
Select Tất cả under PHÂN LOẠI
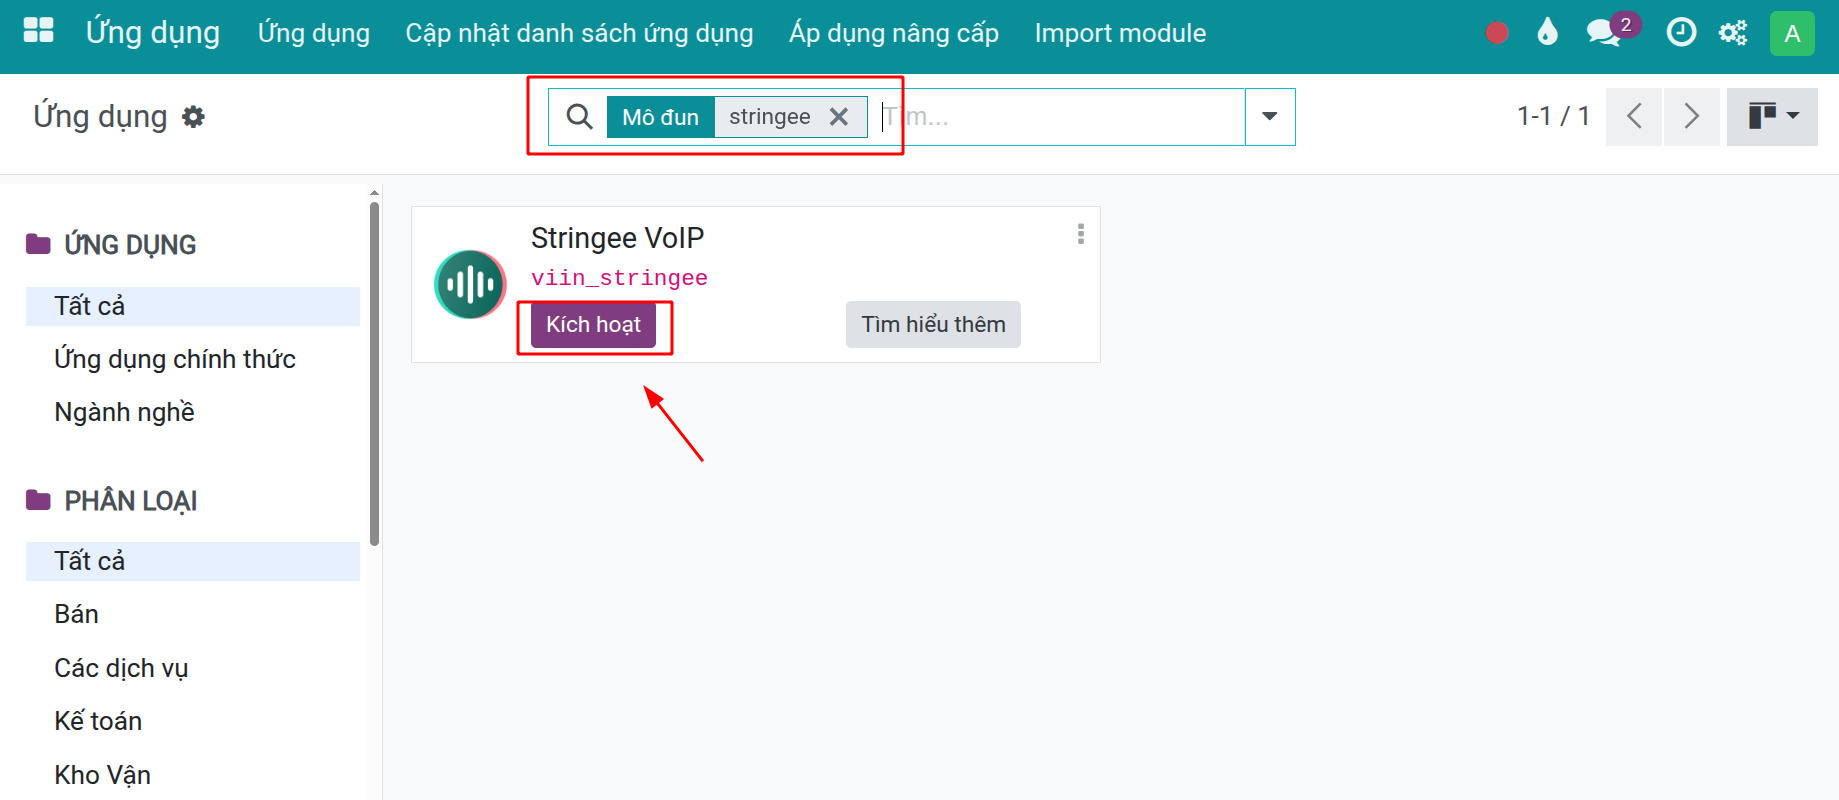193,561
